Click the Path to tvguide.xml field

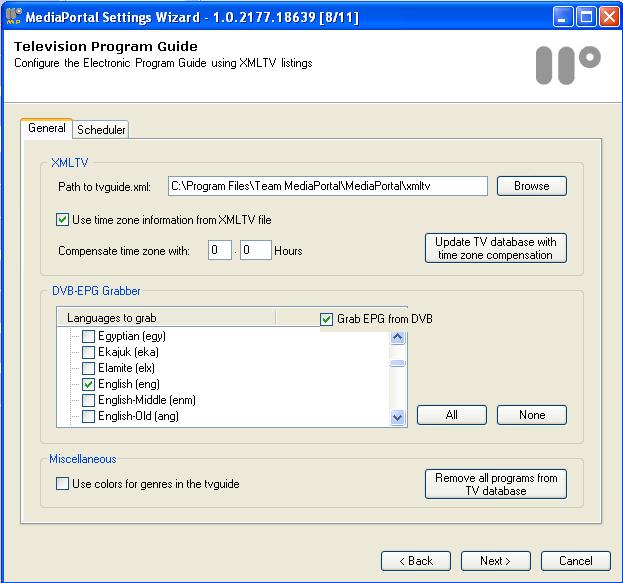pos(328,186)
